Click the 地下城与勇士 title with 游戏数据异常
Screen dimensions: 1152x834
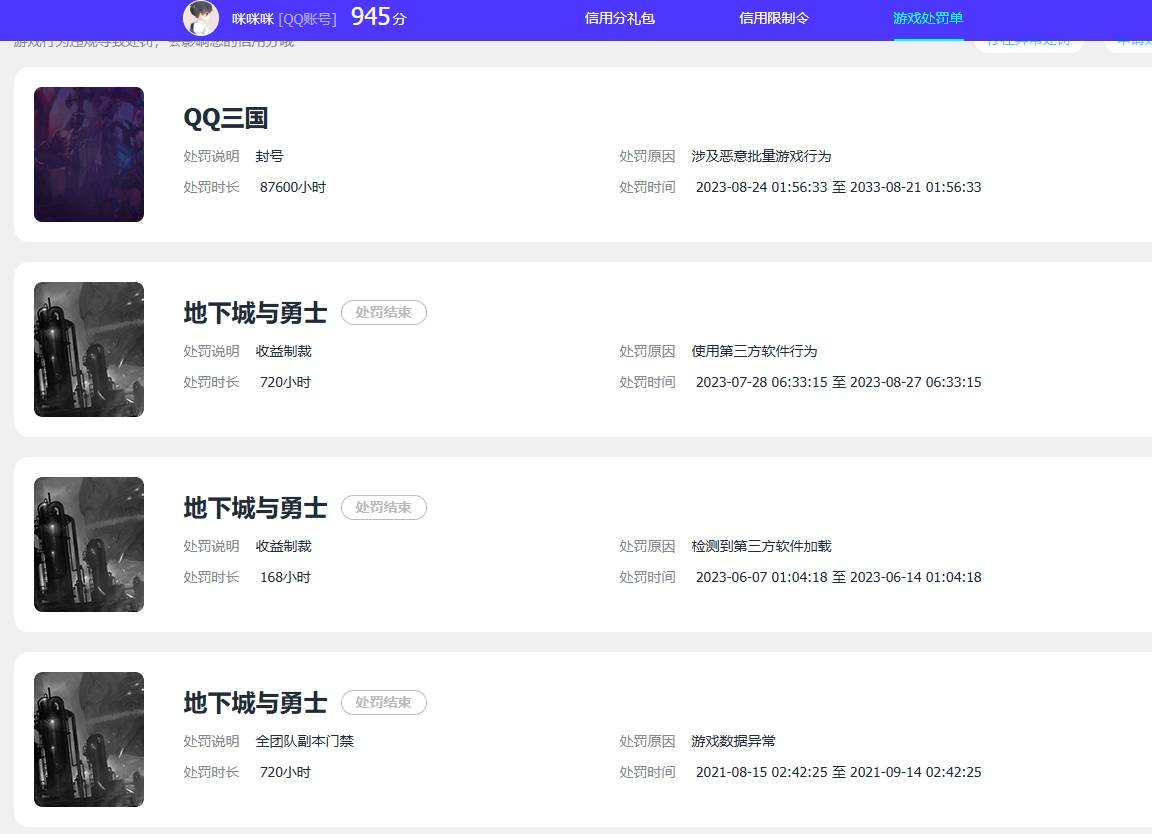(x=255, y=703)
